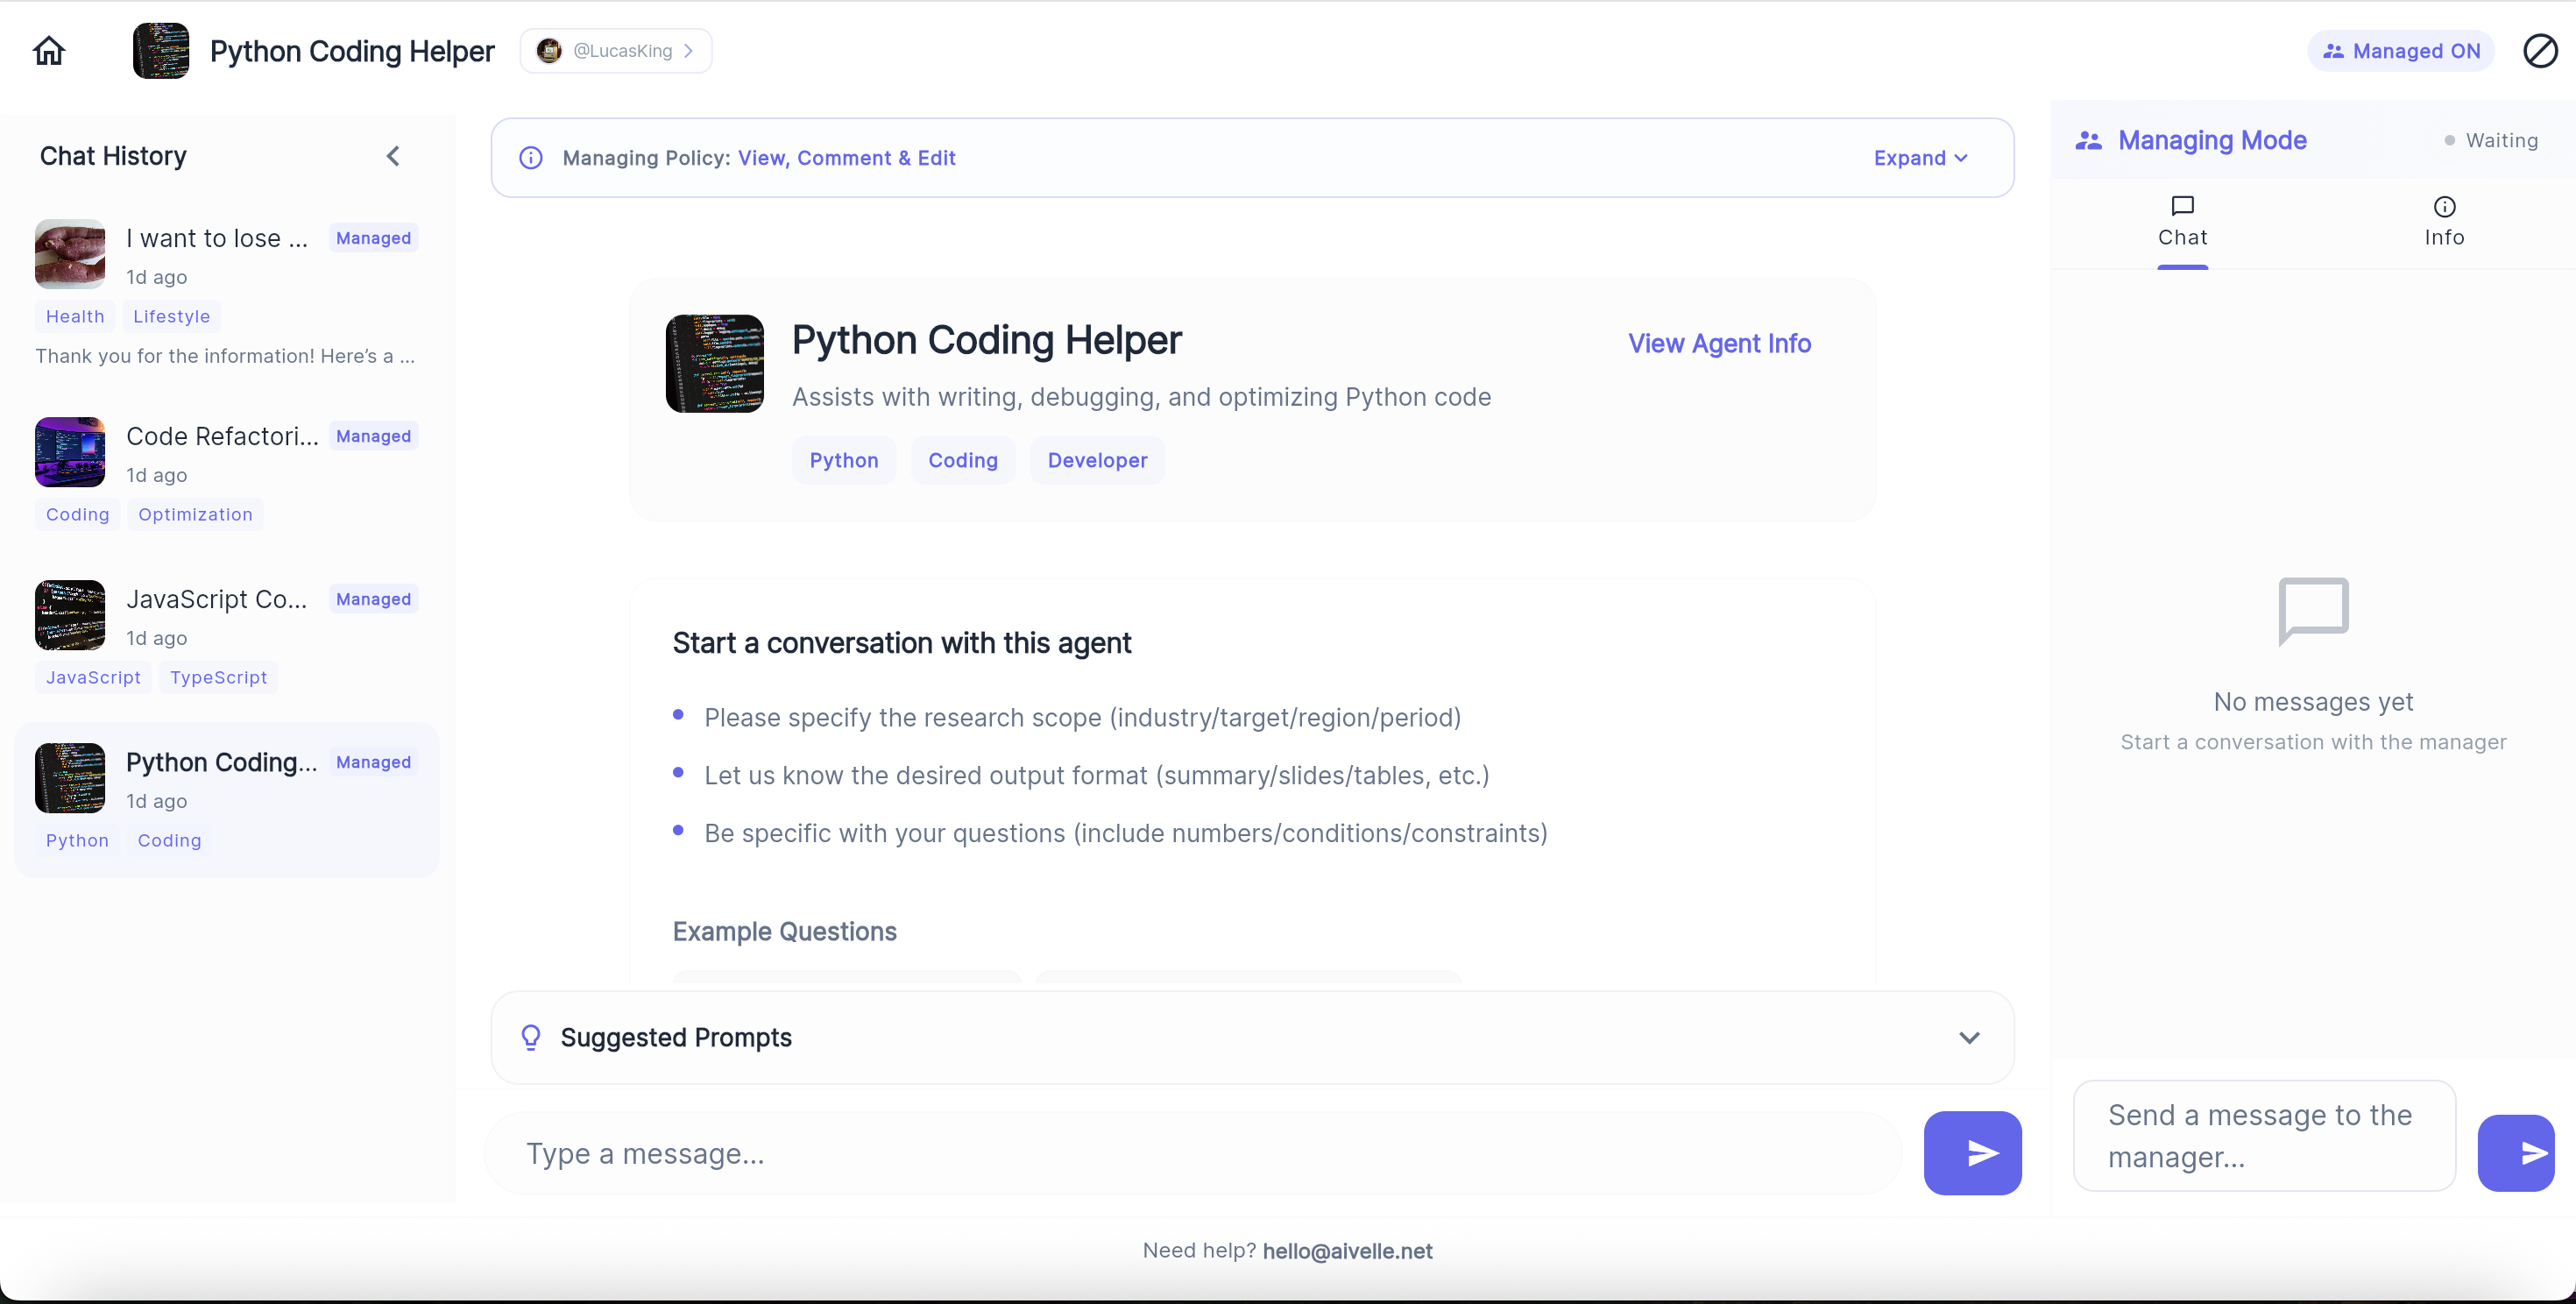Select the Chat tab in Managing Mode
The height and width of the screenshot is (1304, 2576).
[x=2182, y=222]
